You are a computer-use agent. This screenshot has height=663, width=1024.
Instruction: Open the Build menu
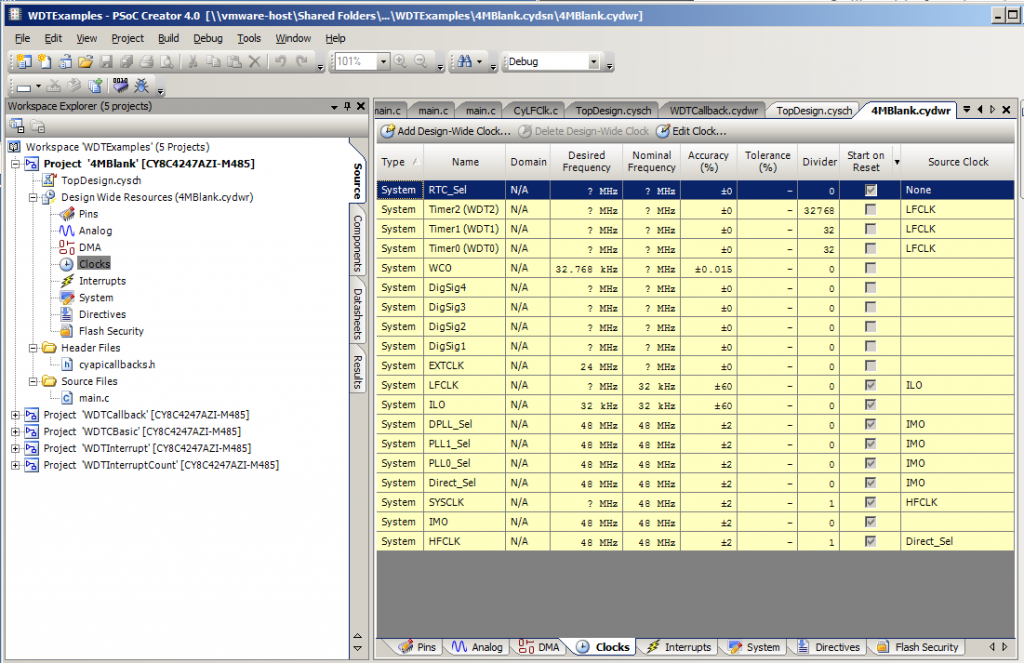168,38
